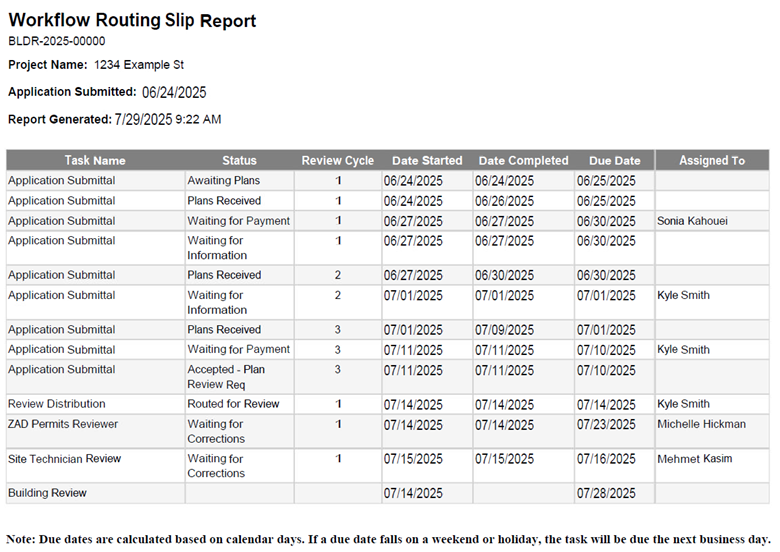The image size is (780, 552).
Task: Select the Routed for Review status cell
Action: [233, 404]
